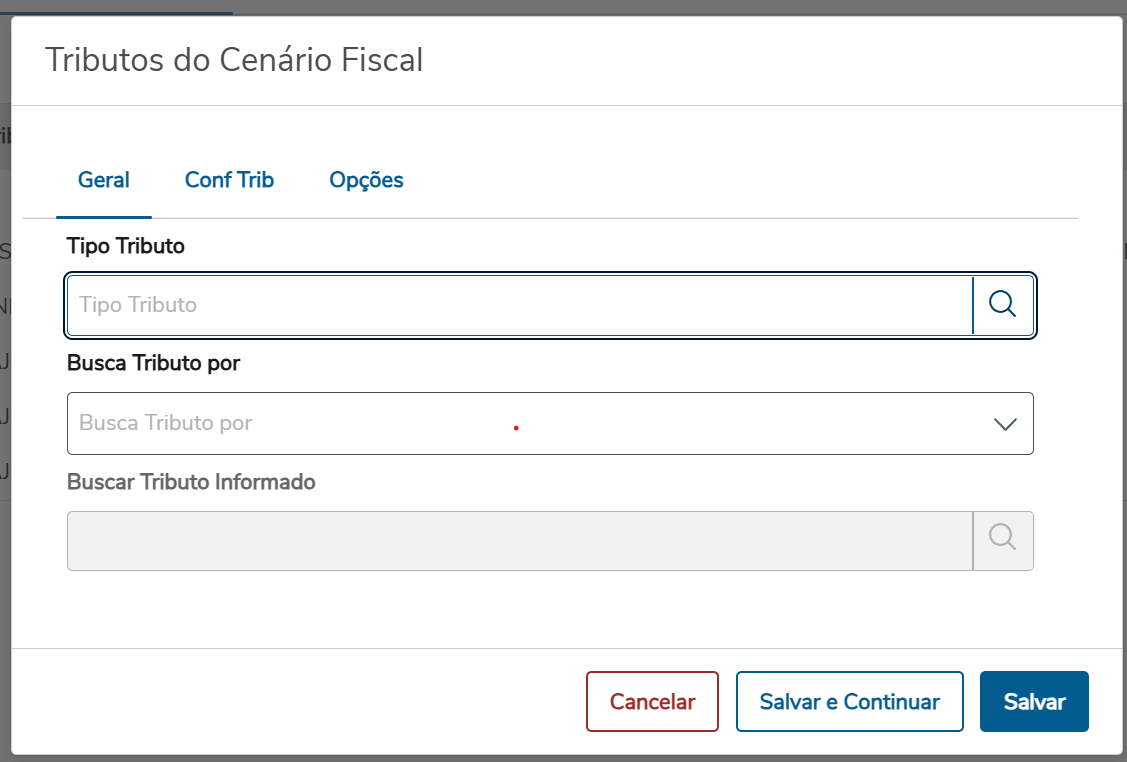Switch to the Geral tab
The image size is (1127, 762).
pyautogui.click(x=104, y=180)
